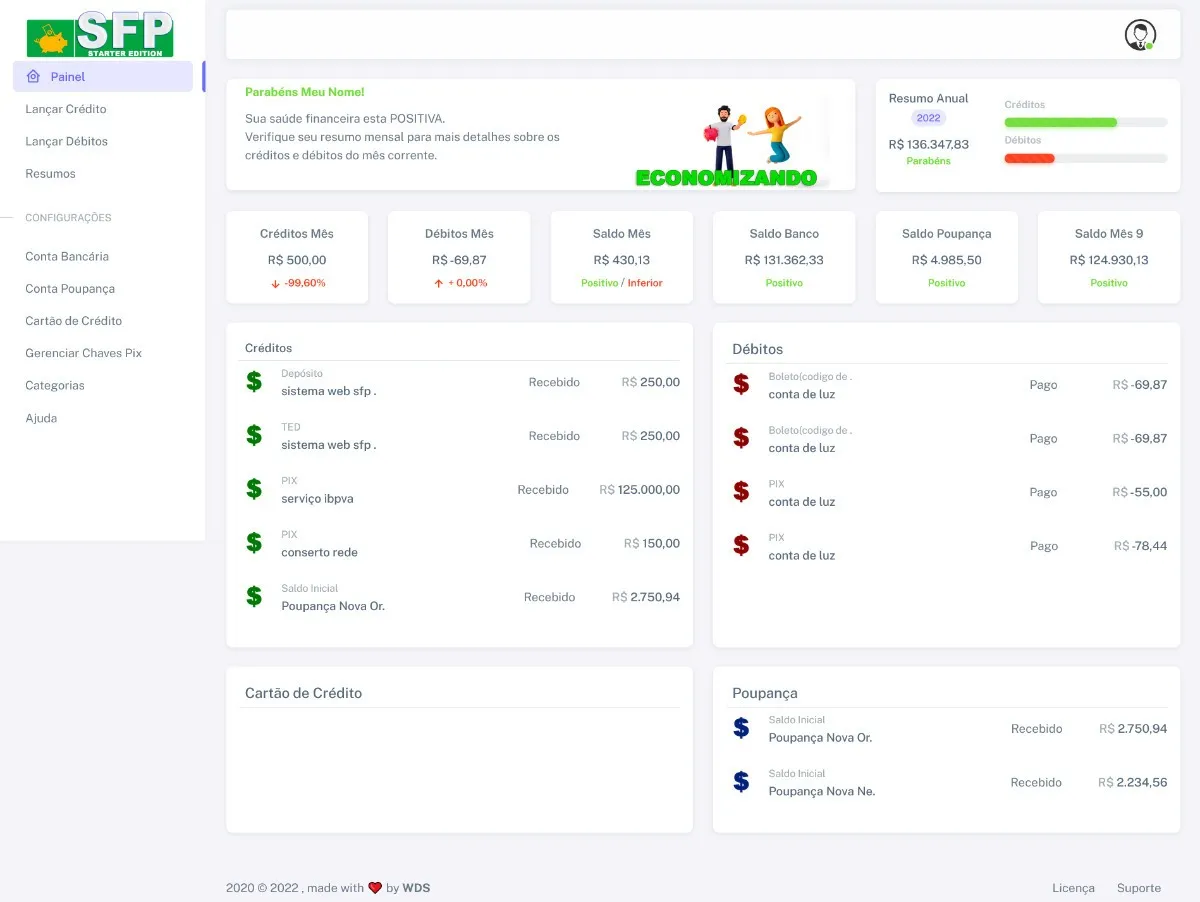
Task: Open Gerenciar Chaves Pix
Action: pyautogui.click(x=83, y=353)
